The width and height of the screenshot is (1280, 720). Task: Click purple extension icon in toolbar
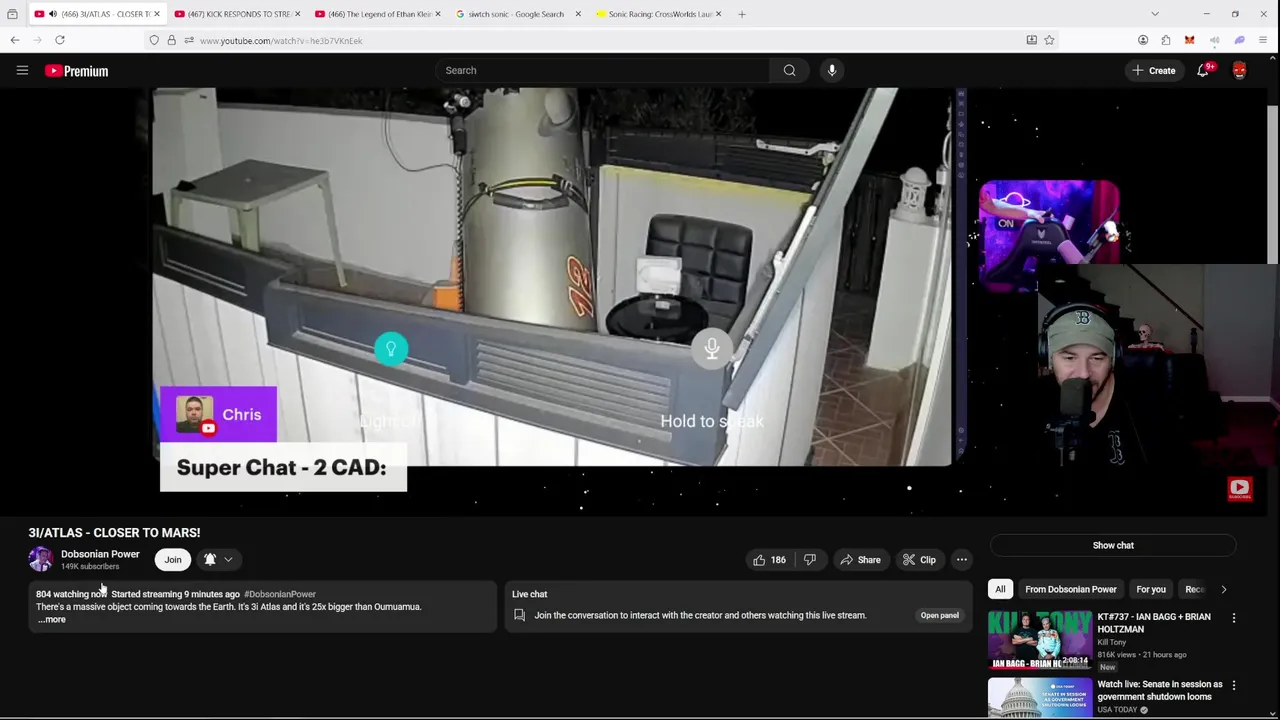pyautogui.click(x=1239, y=40)
